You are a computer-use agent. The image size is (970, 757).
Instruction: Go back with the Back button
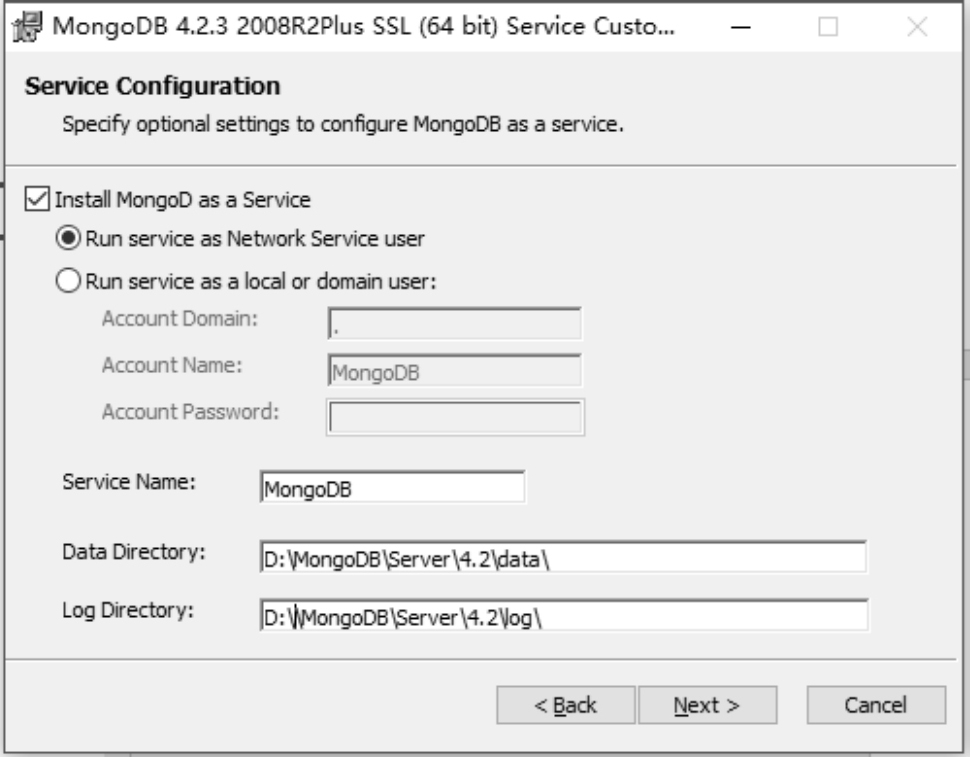click(x=565, y=705)
